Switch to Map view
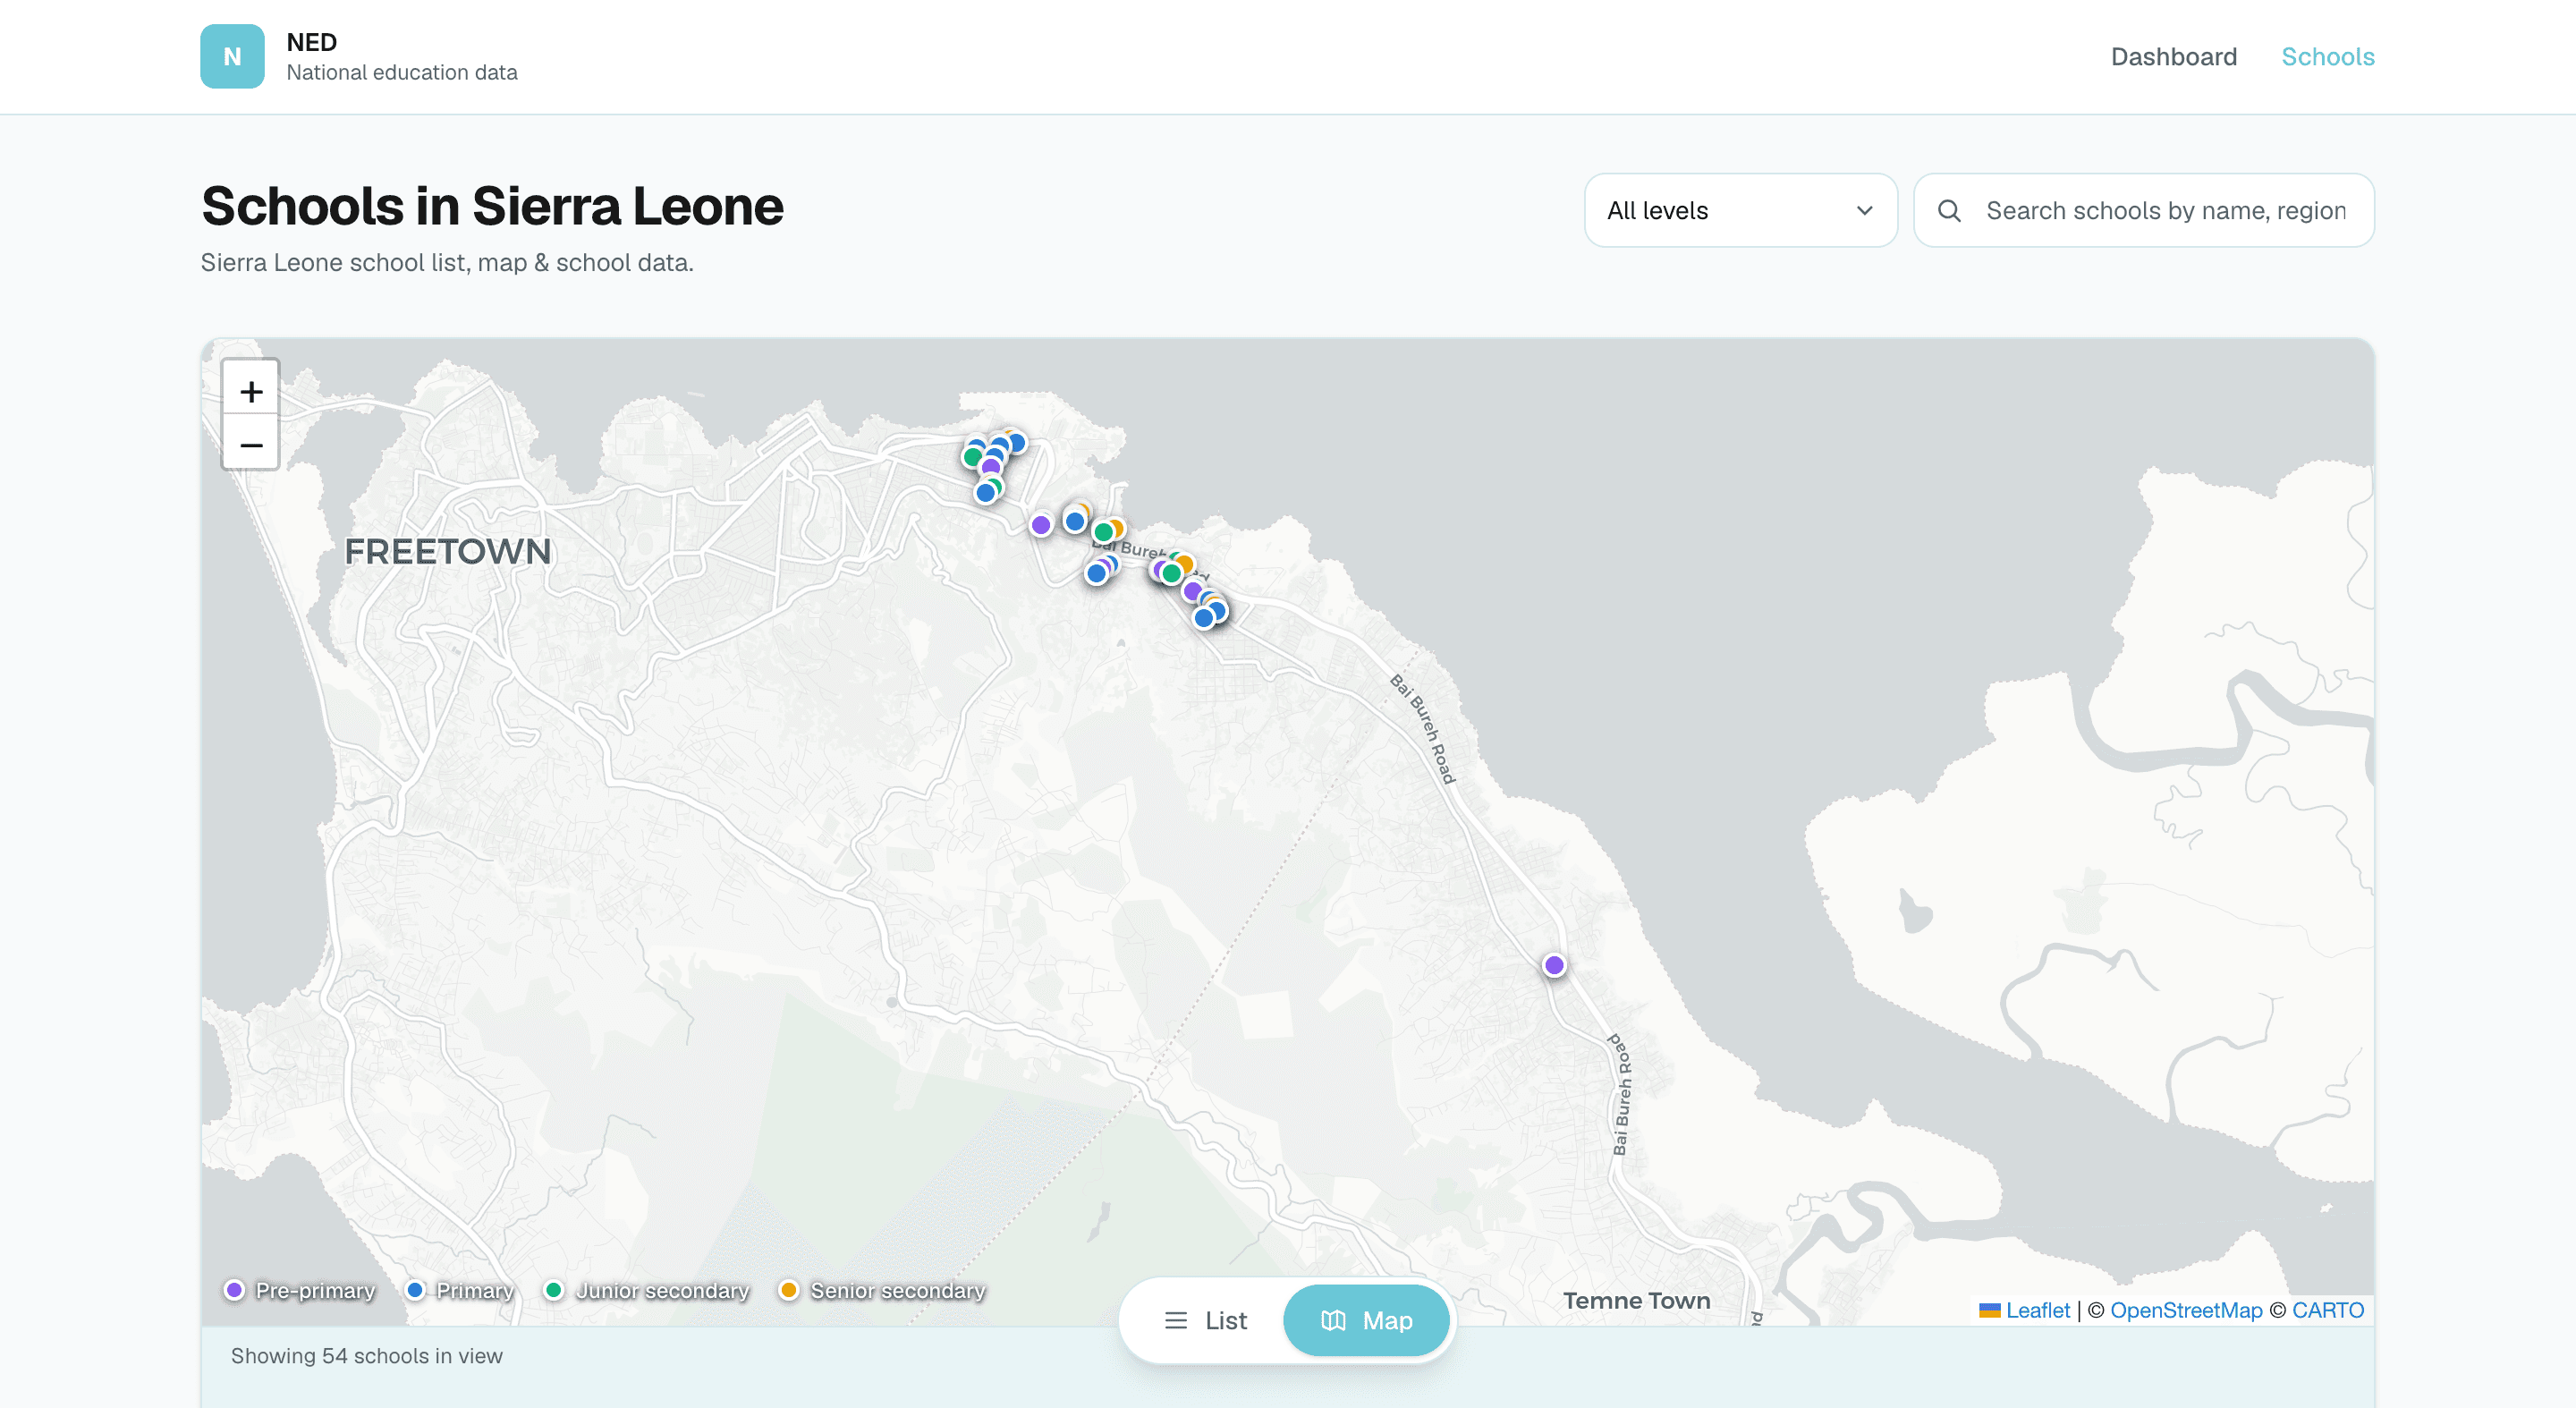 click(x=1366, y=1320)
